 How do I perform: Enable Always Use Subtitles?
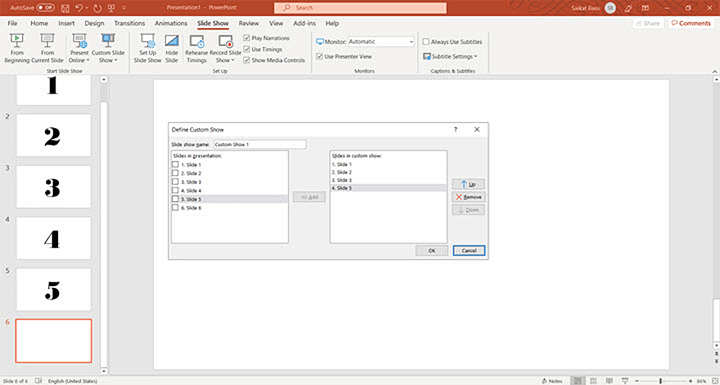(x=426, y=42)
